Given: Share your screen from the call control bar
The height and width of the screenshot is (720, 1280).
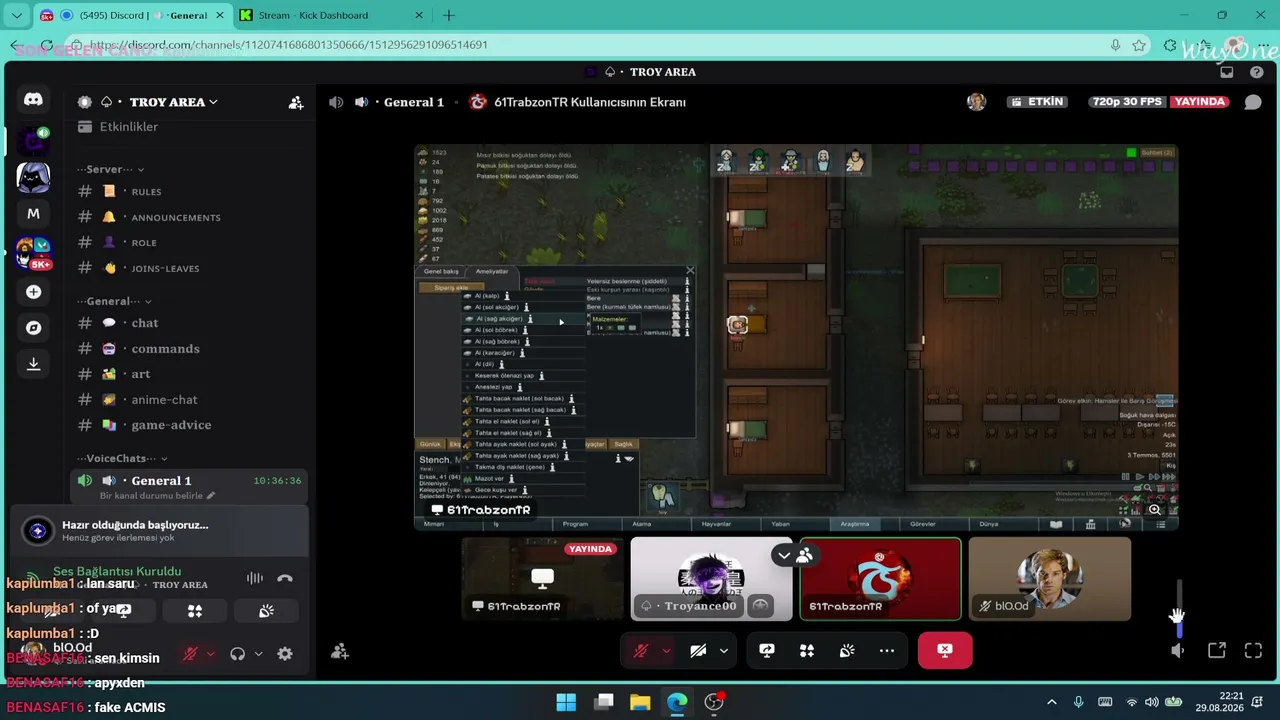Looking at the screenshot, I should 767,651.
